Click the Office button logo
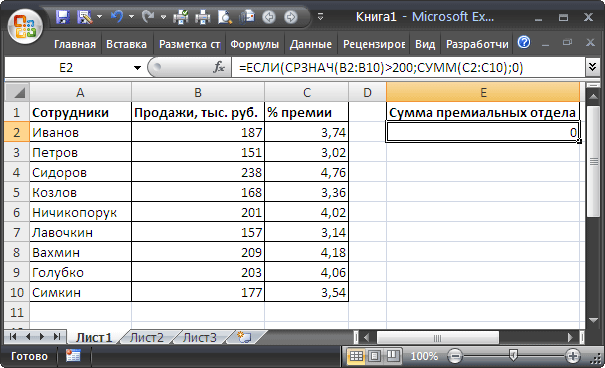The width and height of the screenshot is (605, 368). 25,26
